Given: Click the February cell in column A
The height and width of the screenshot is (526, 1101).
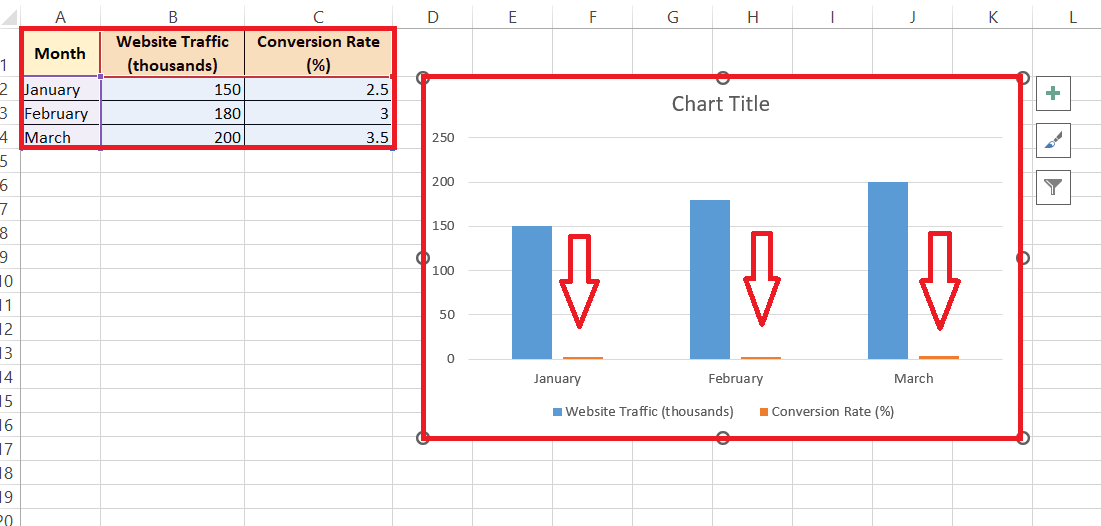Looking at the screenshot, I should click(x=60, y=113).
